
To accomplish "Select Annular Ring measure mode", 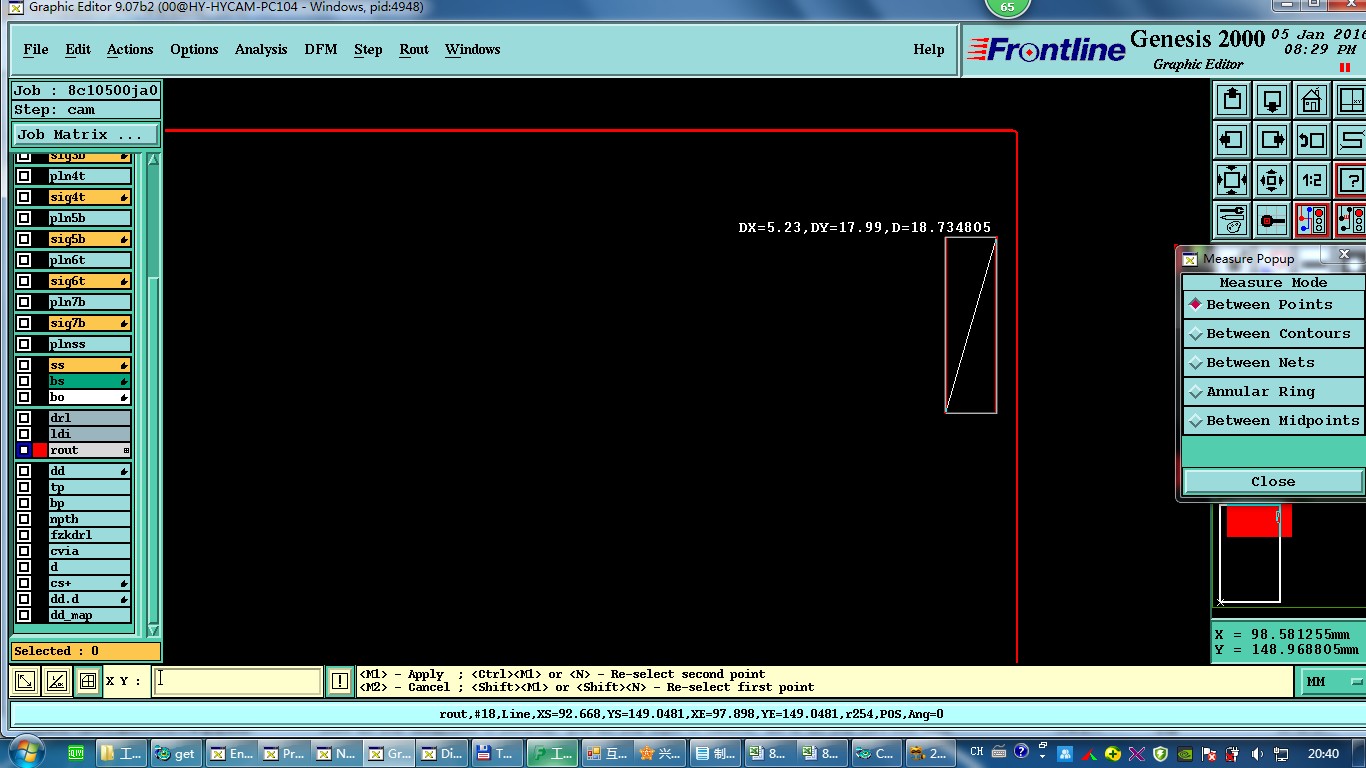I will [1273, 391].
